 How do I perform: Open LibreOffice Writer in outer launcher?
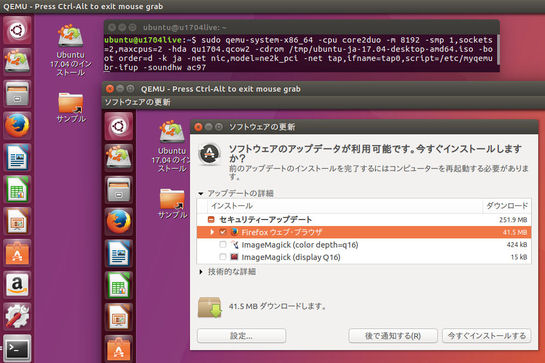pyautogui.click(x=17, y=157)
